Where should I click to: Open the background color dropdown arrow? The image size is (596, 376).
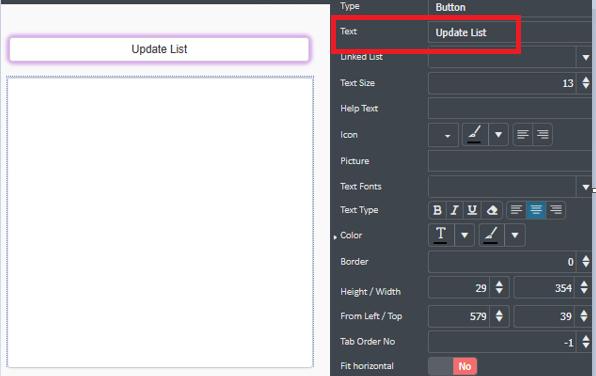515,235
